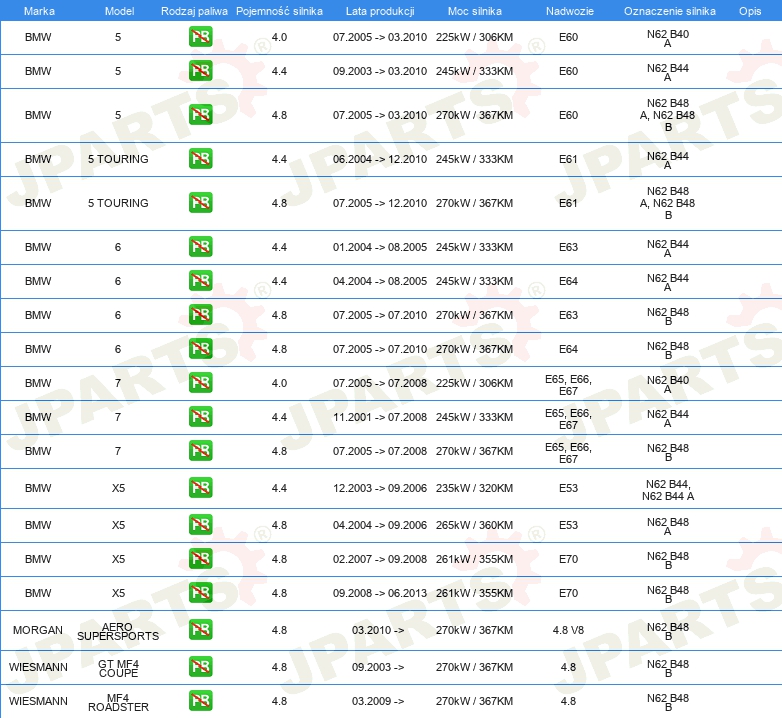Click the fuel icon for the 5 TOURING 4.8 row
Image resolution: width=782 pixels, height=718 pixels.
point(200,203)
